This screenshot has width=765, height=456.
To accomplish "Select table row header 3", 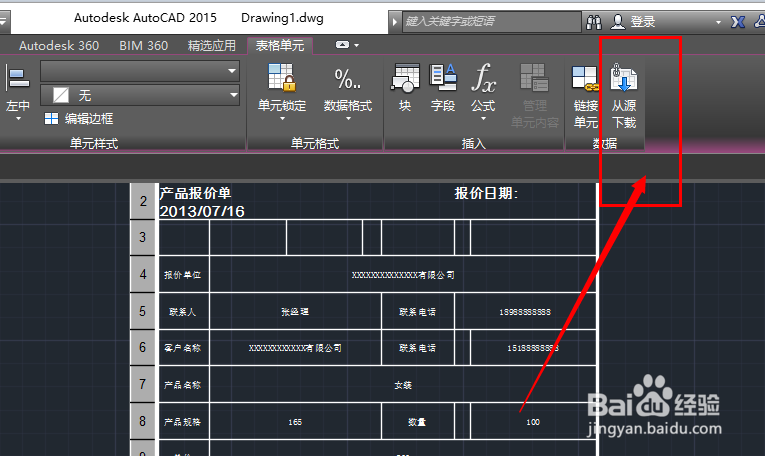I will [142, 237].
